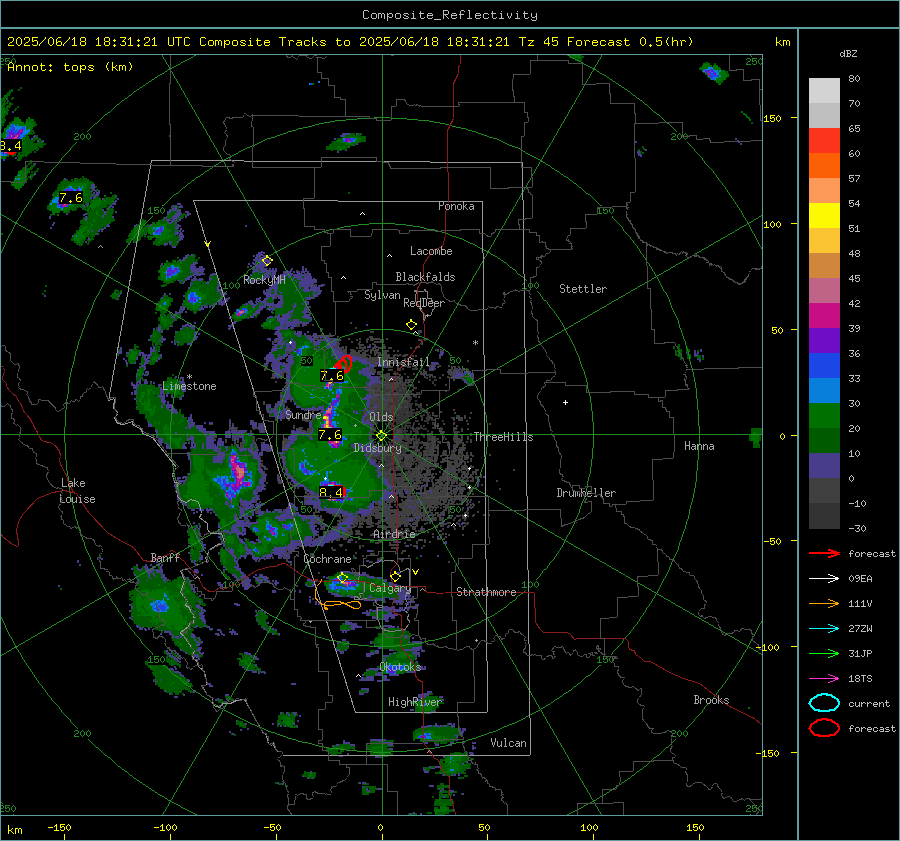
Task: Click the 7.6 tops label west of Innisfail
Action: (332, 376)
